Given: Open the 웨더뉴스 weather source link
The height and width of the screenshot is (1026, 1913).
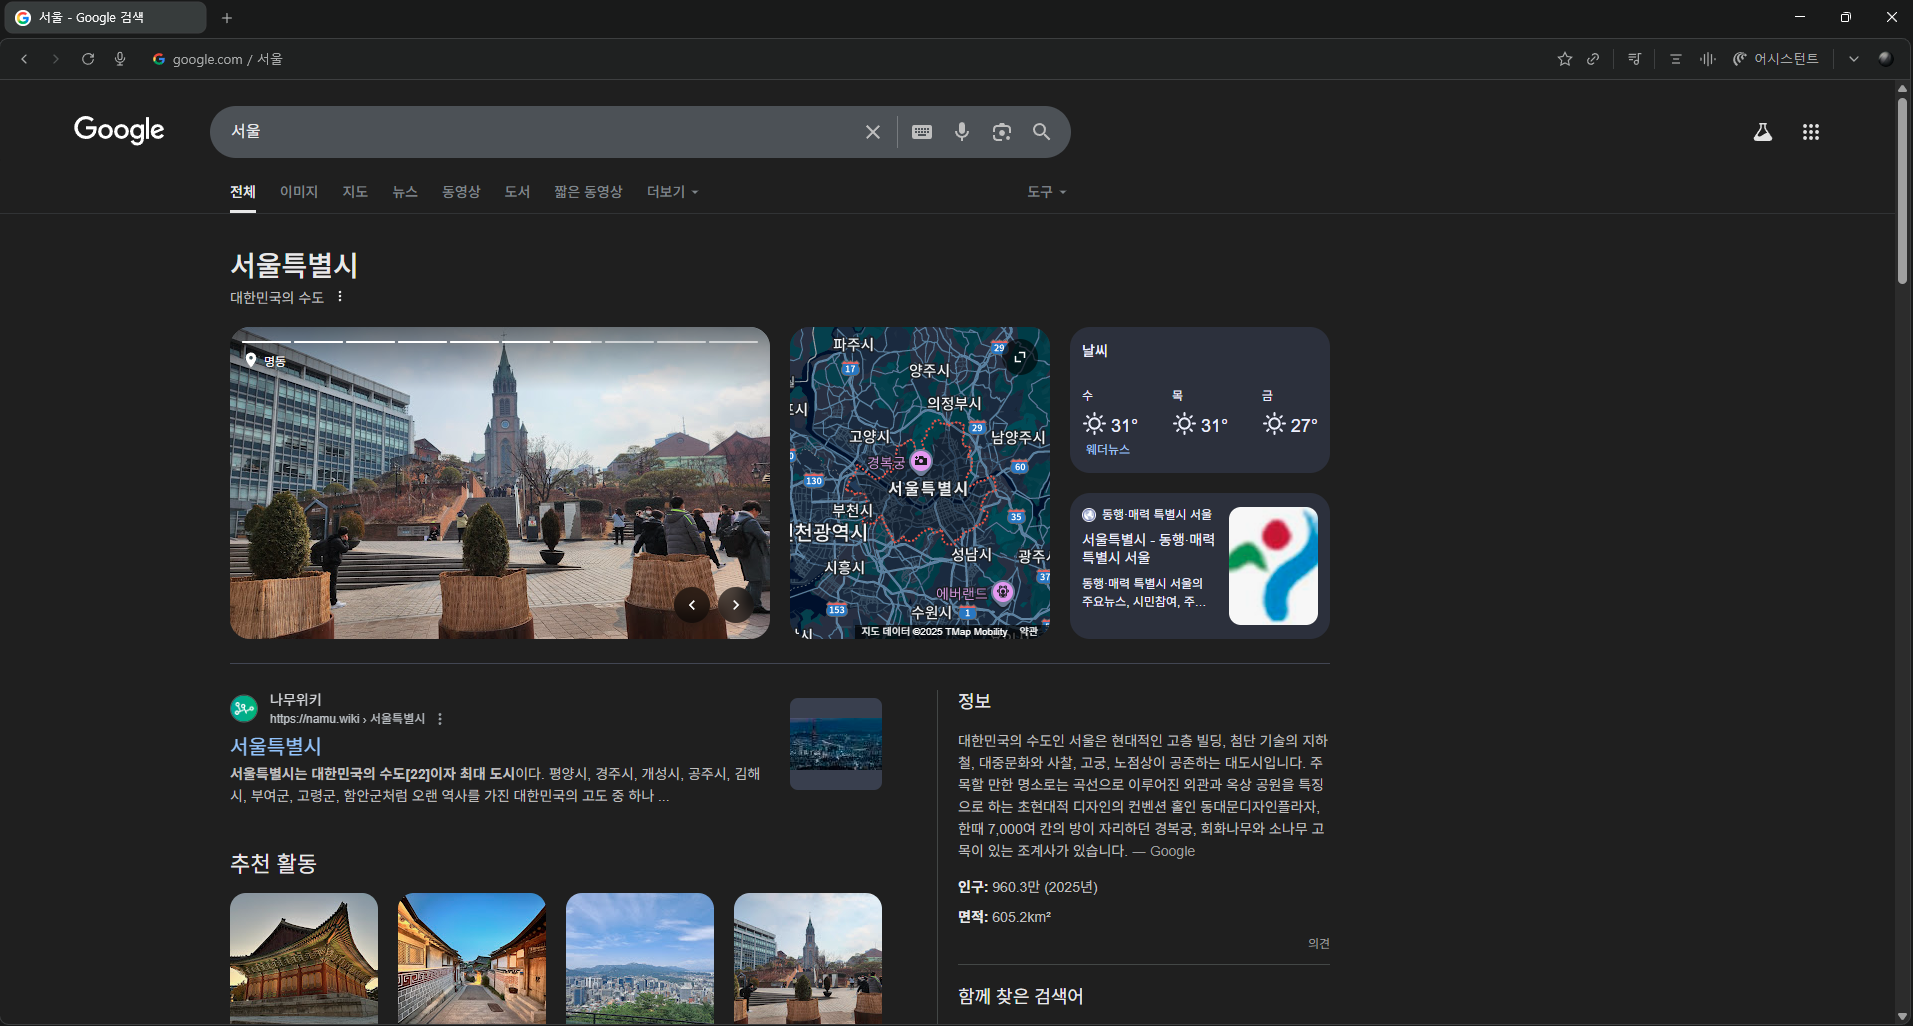Looking at the screenshot, I should click(x=1108, y=450).
